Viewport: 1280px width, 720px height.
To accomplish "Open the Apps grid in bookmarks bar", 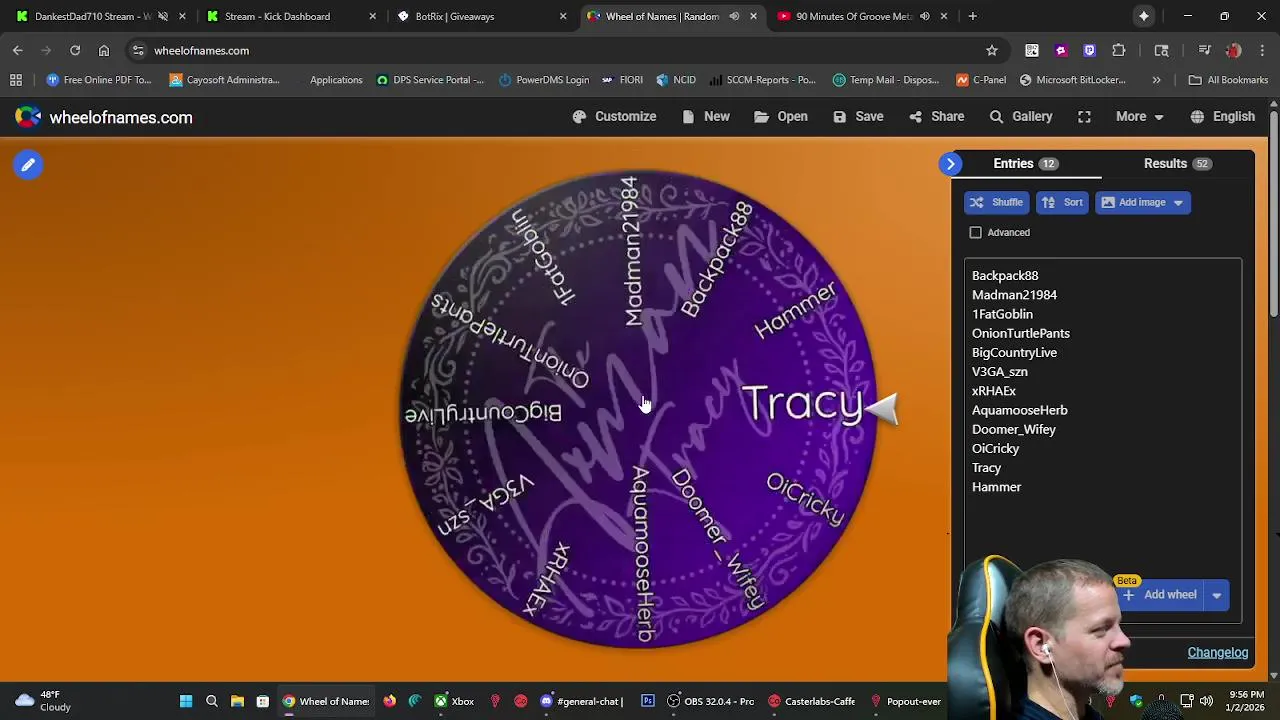I will pyautogui.click(x=16, y=80).
